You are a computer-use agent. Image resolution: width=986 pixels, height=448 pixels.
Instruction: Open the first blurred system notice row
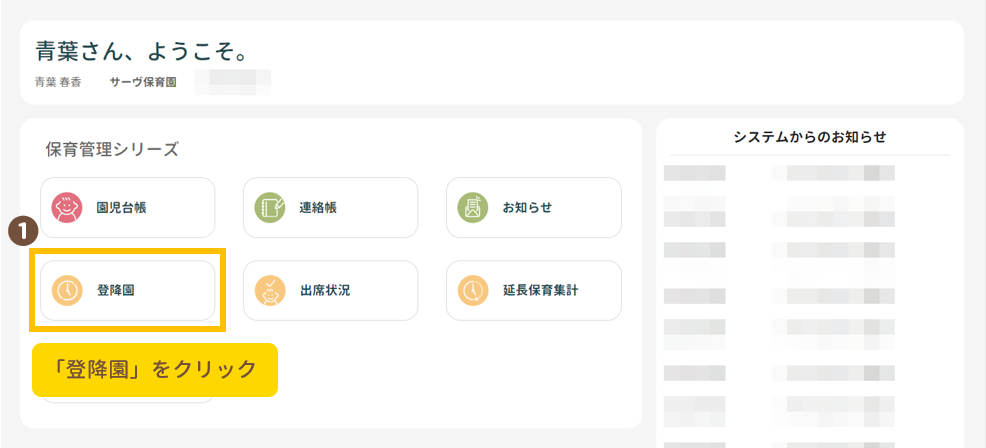point(780,173)
